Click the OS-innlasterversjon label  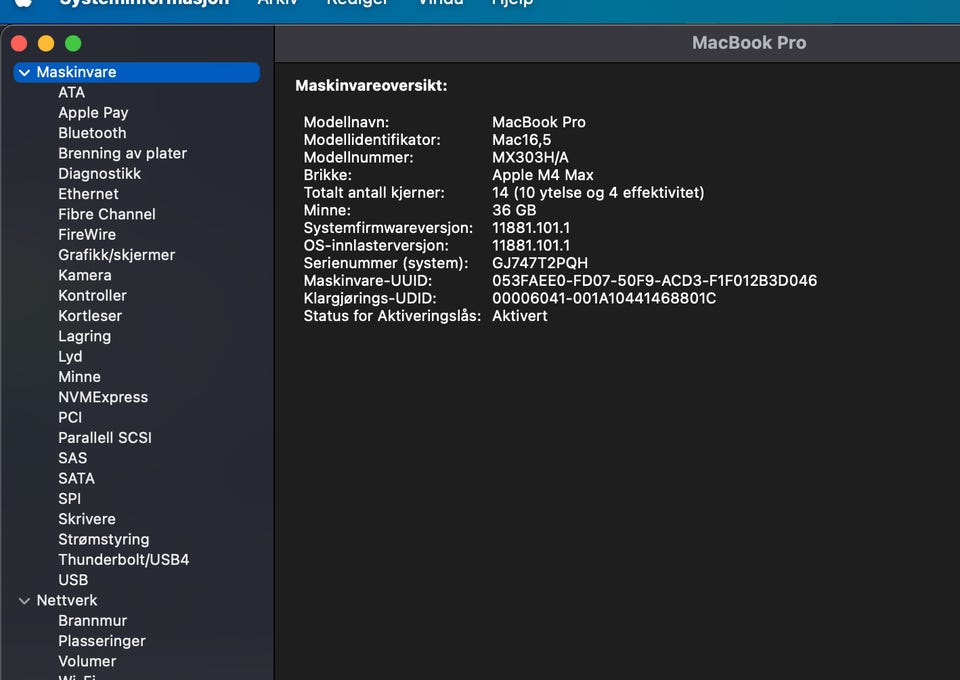tap(376, 246)
